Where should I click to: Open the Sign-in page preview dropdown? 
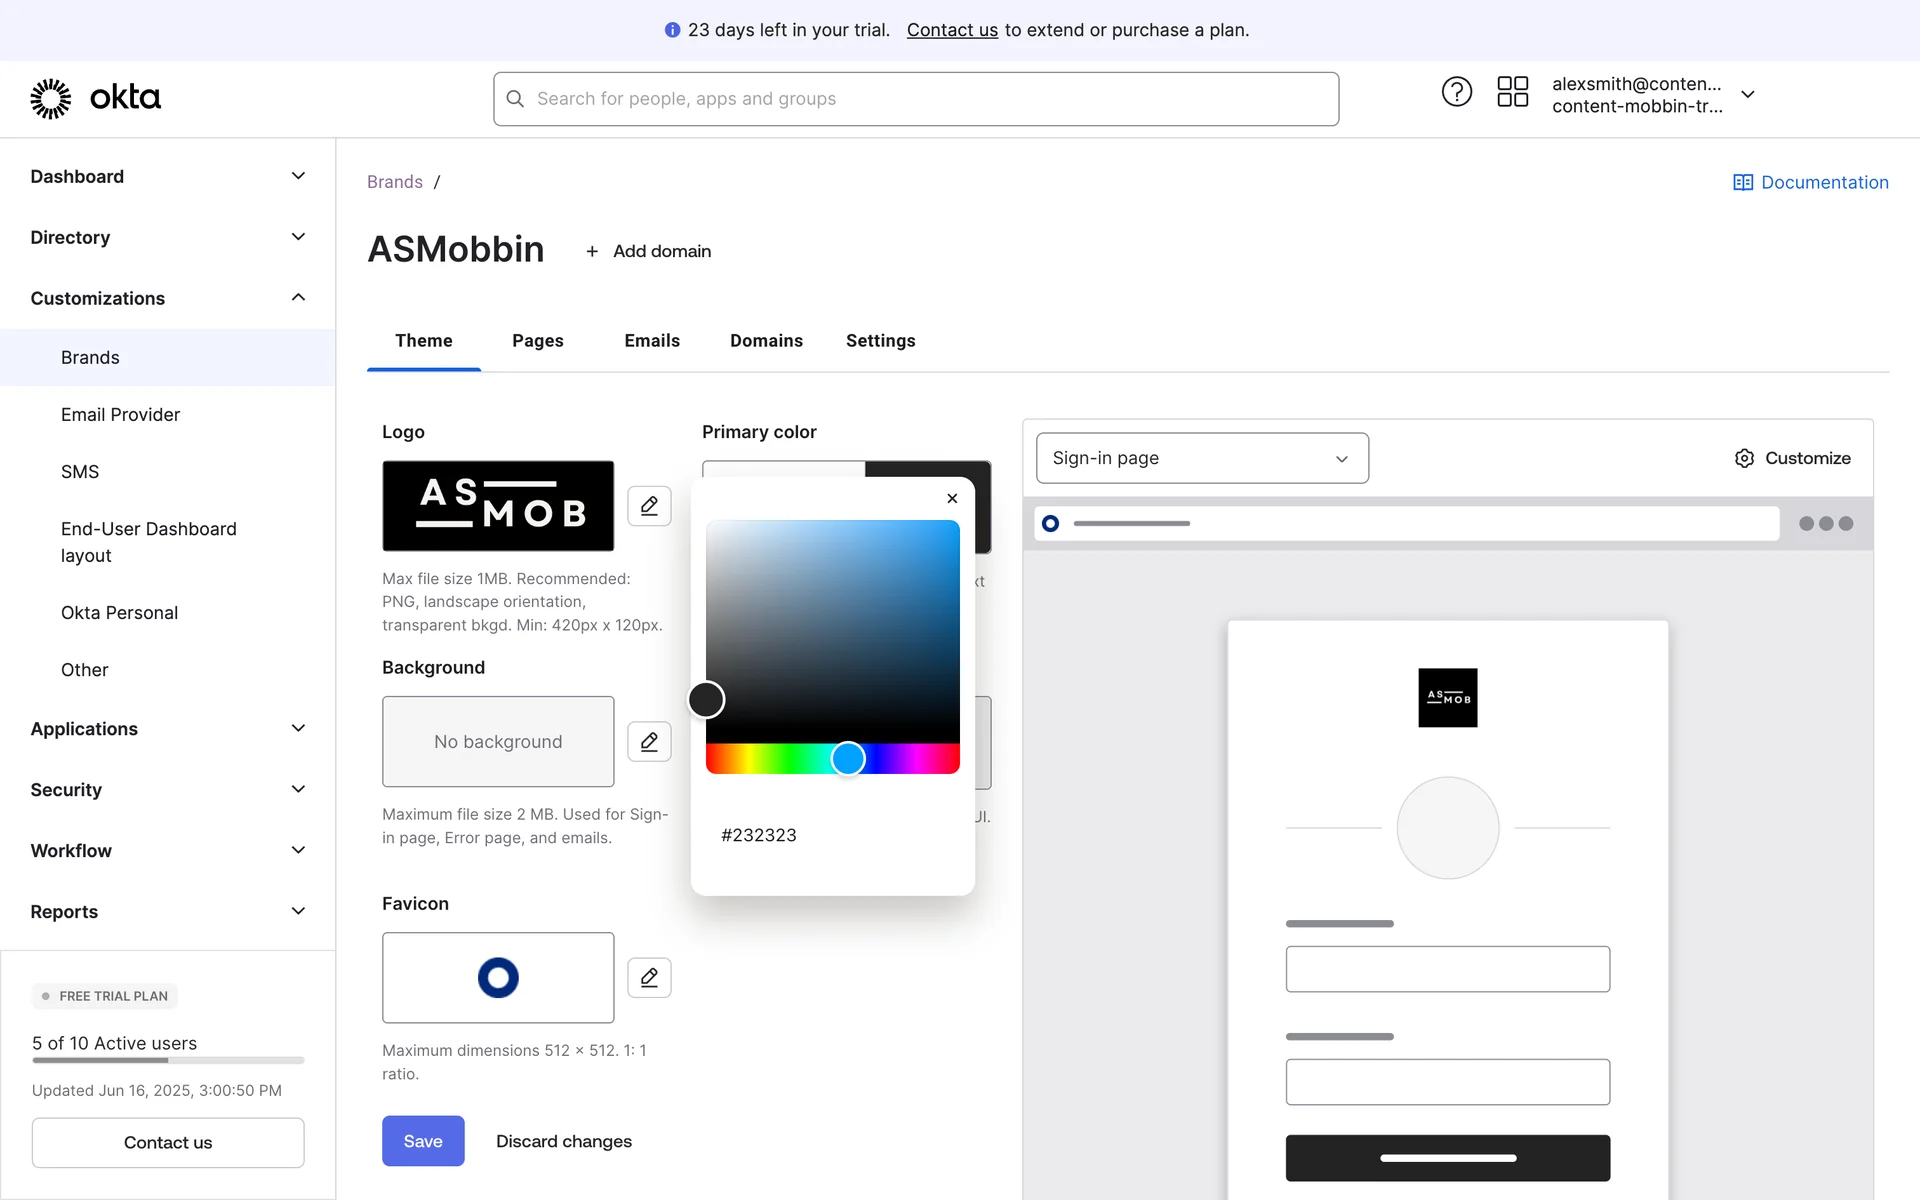point(1201,458)
